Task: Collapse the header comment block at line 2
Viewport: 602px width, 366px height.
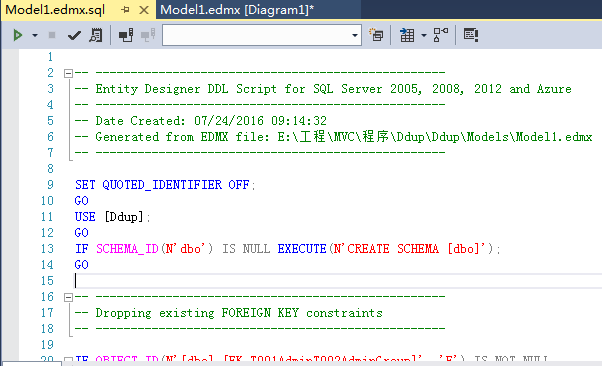Action: (x=68, y=73)
